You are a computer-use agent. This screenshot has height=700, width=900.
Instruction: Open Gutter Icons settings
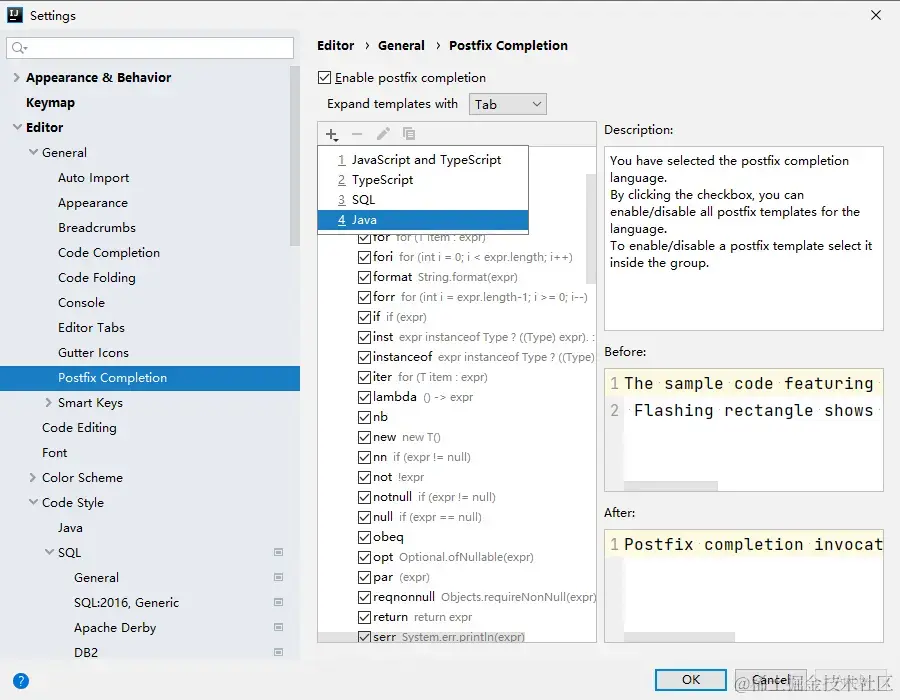94,353
